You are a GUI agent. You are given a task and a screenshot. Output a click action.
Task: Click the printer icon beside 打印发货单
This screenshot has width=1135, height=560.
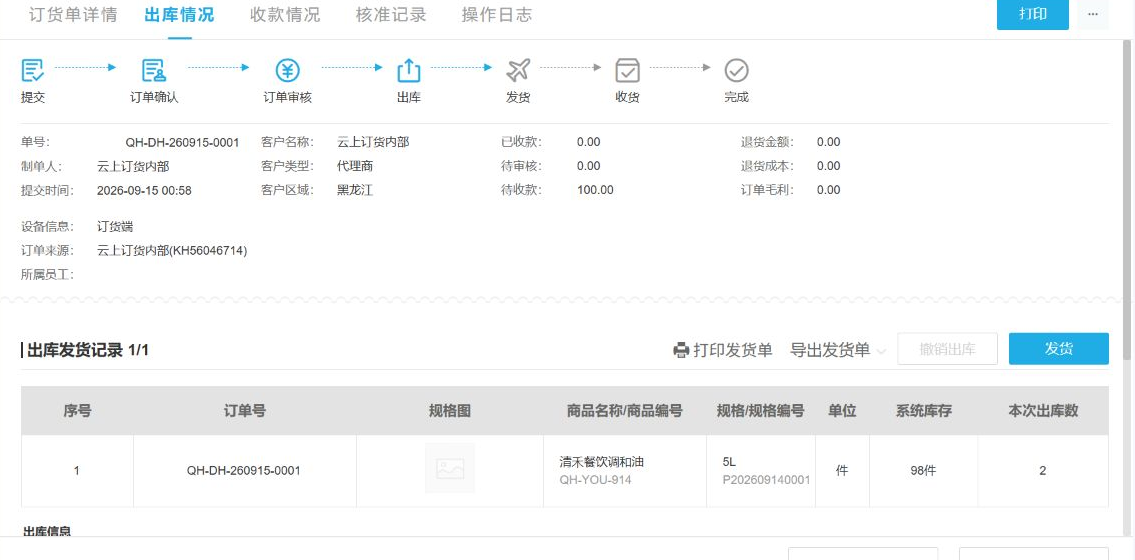coord(680,350)
